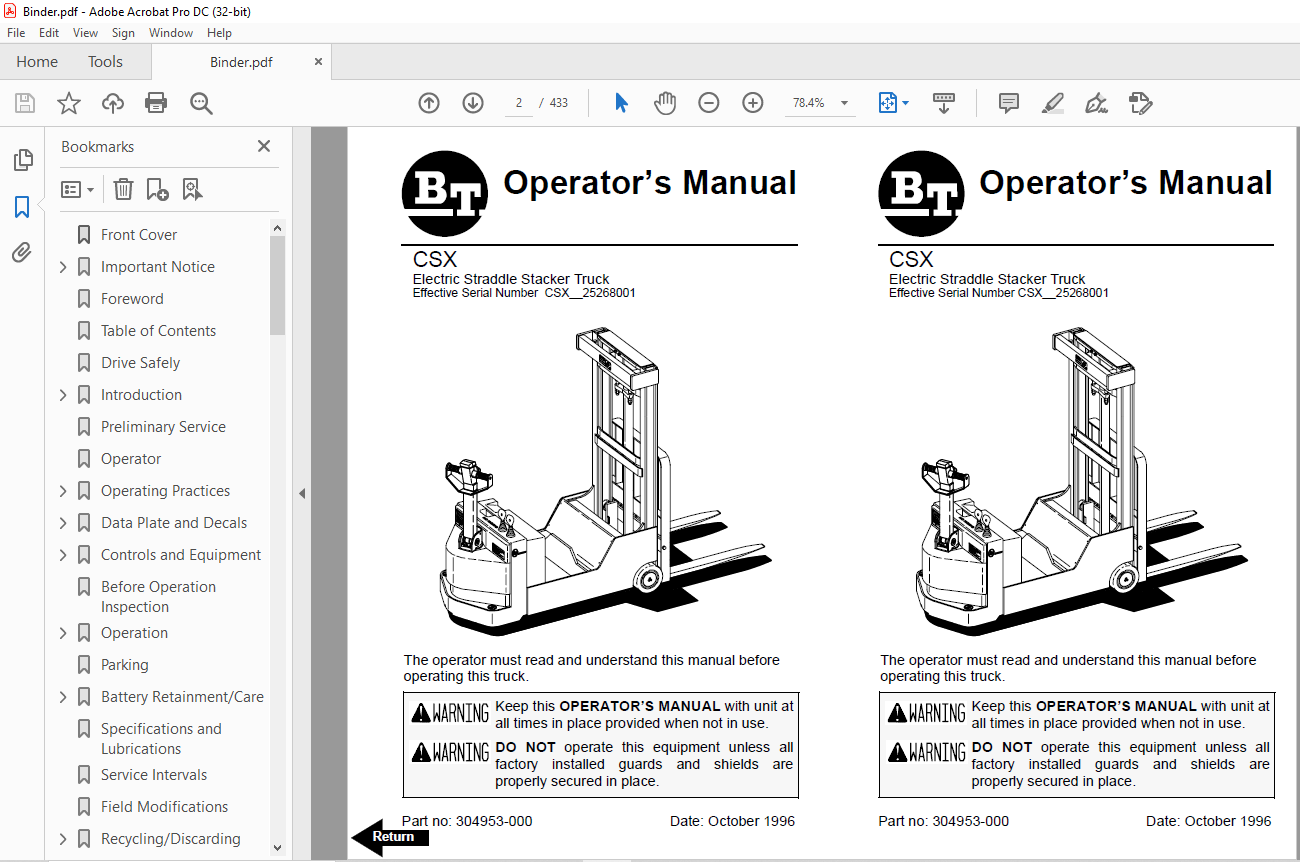The height and width of the screenshot is (862, 1300).
Task: Expand the Operation bookmark
Action: pos(63,633)
